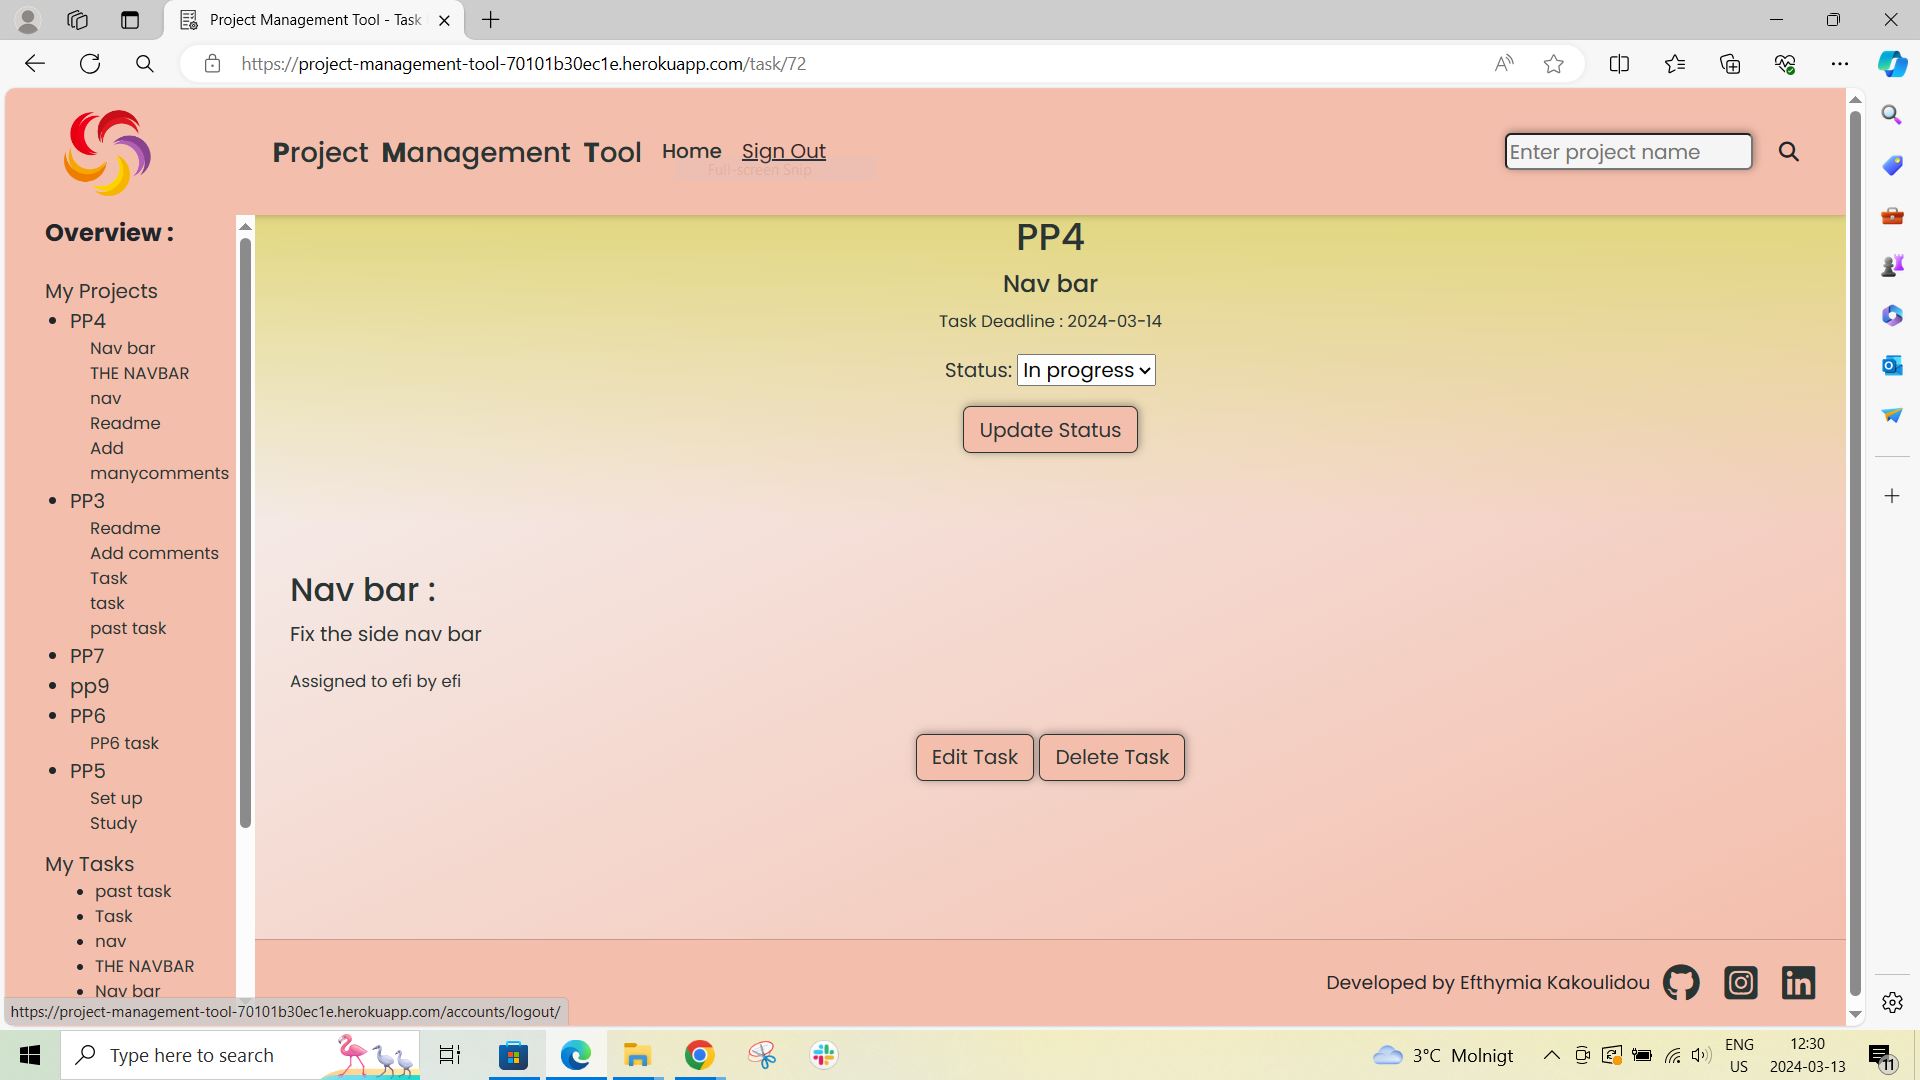Open Edge's Settings and more menu

(x=1841, y=63)
